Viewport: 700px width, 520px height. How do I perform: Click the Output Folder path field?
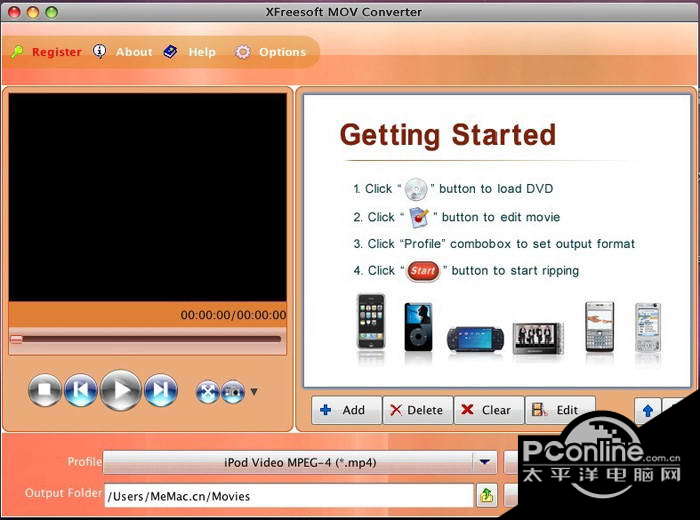point(289,495)
